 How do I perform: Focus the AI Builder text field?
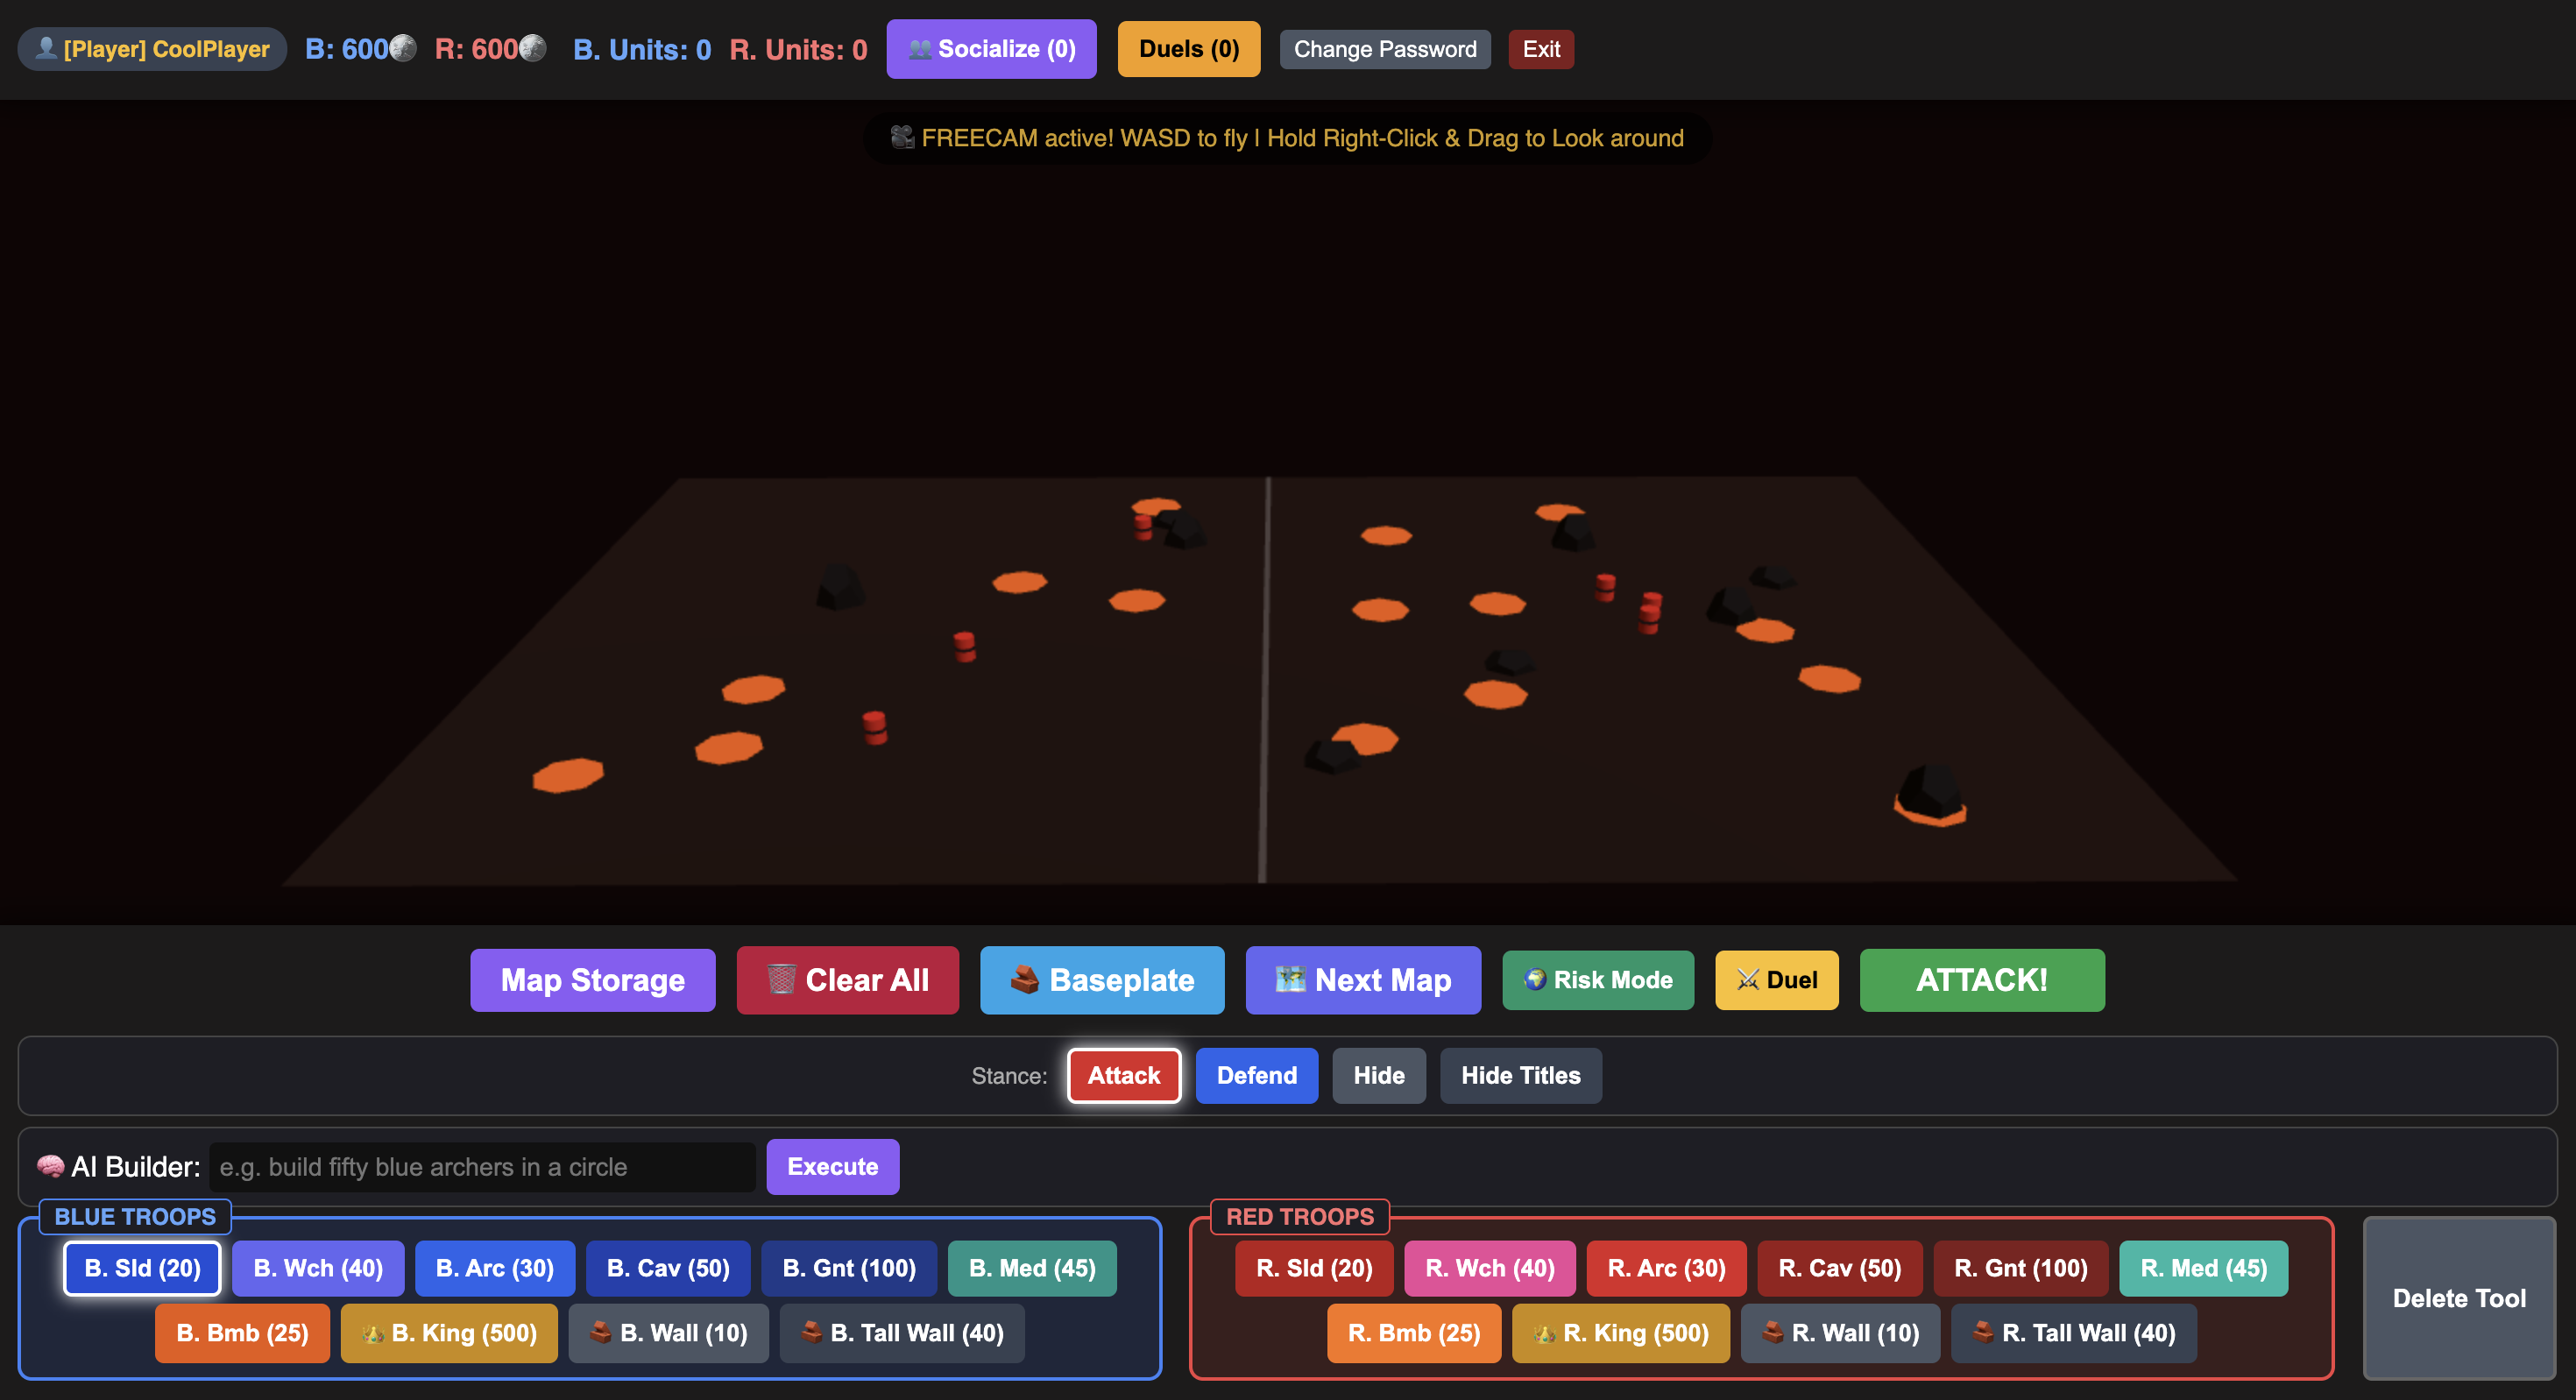(482, 1167)
